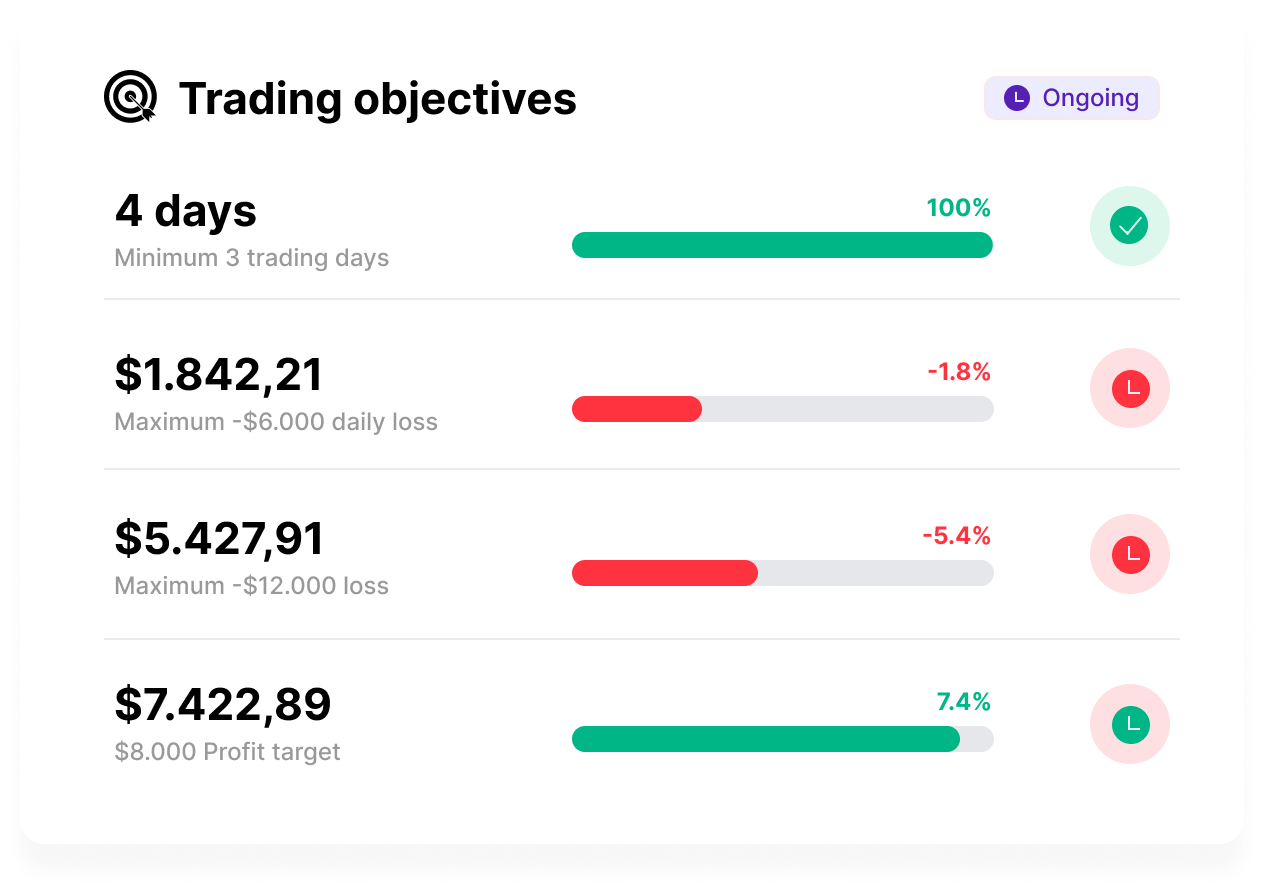Click the daily loss red clock icon

1129,388
